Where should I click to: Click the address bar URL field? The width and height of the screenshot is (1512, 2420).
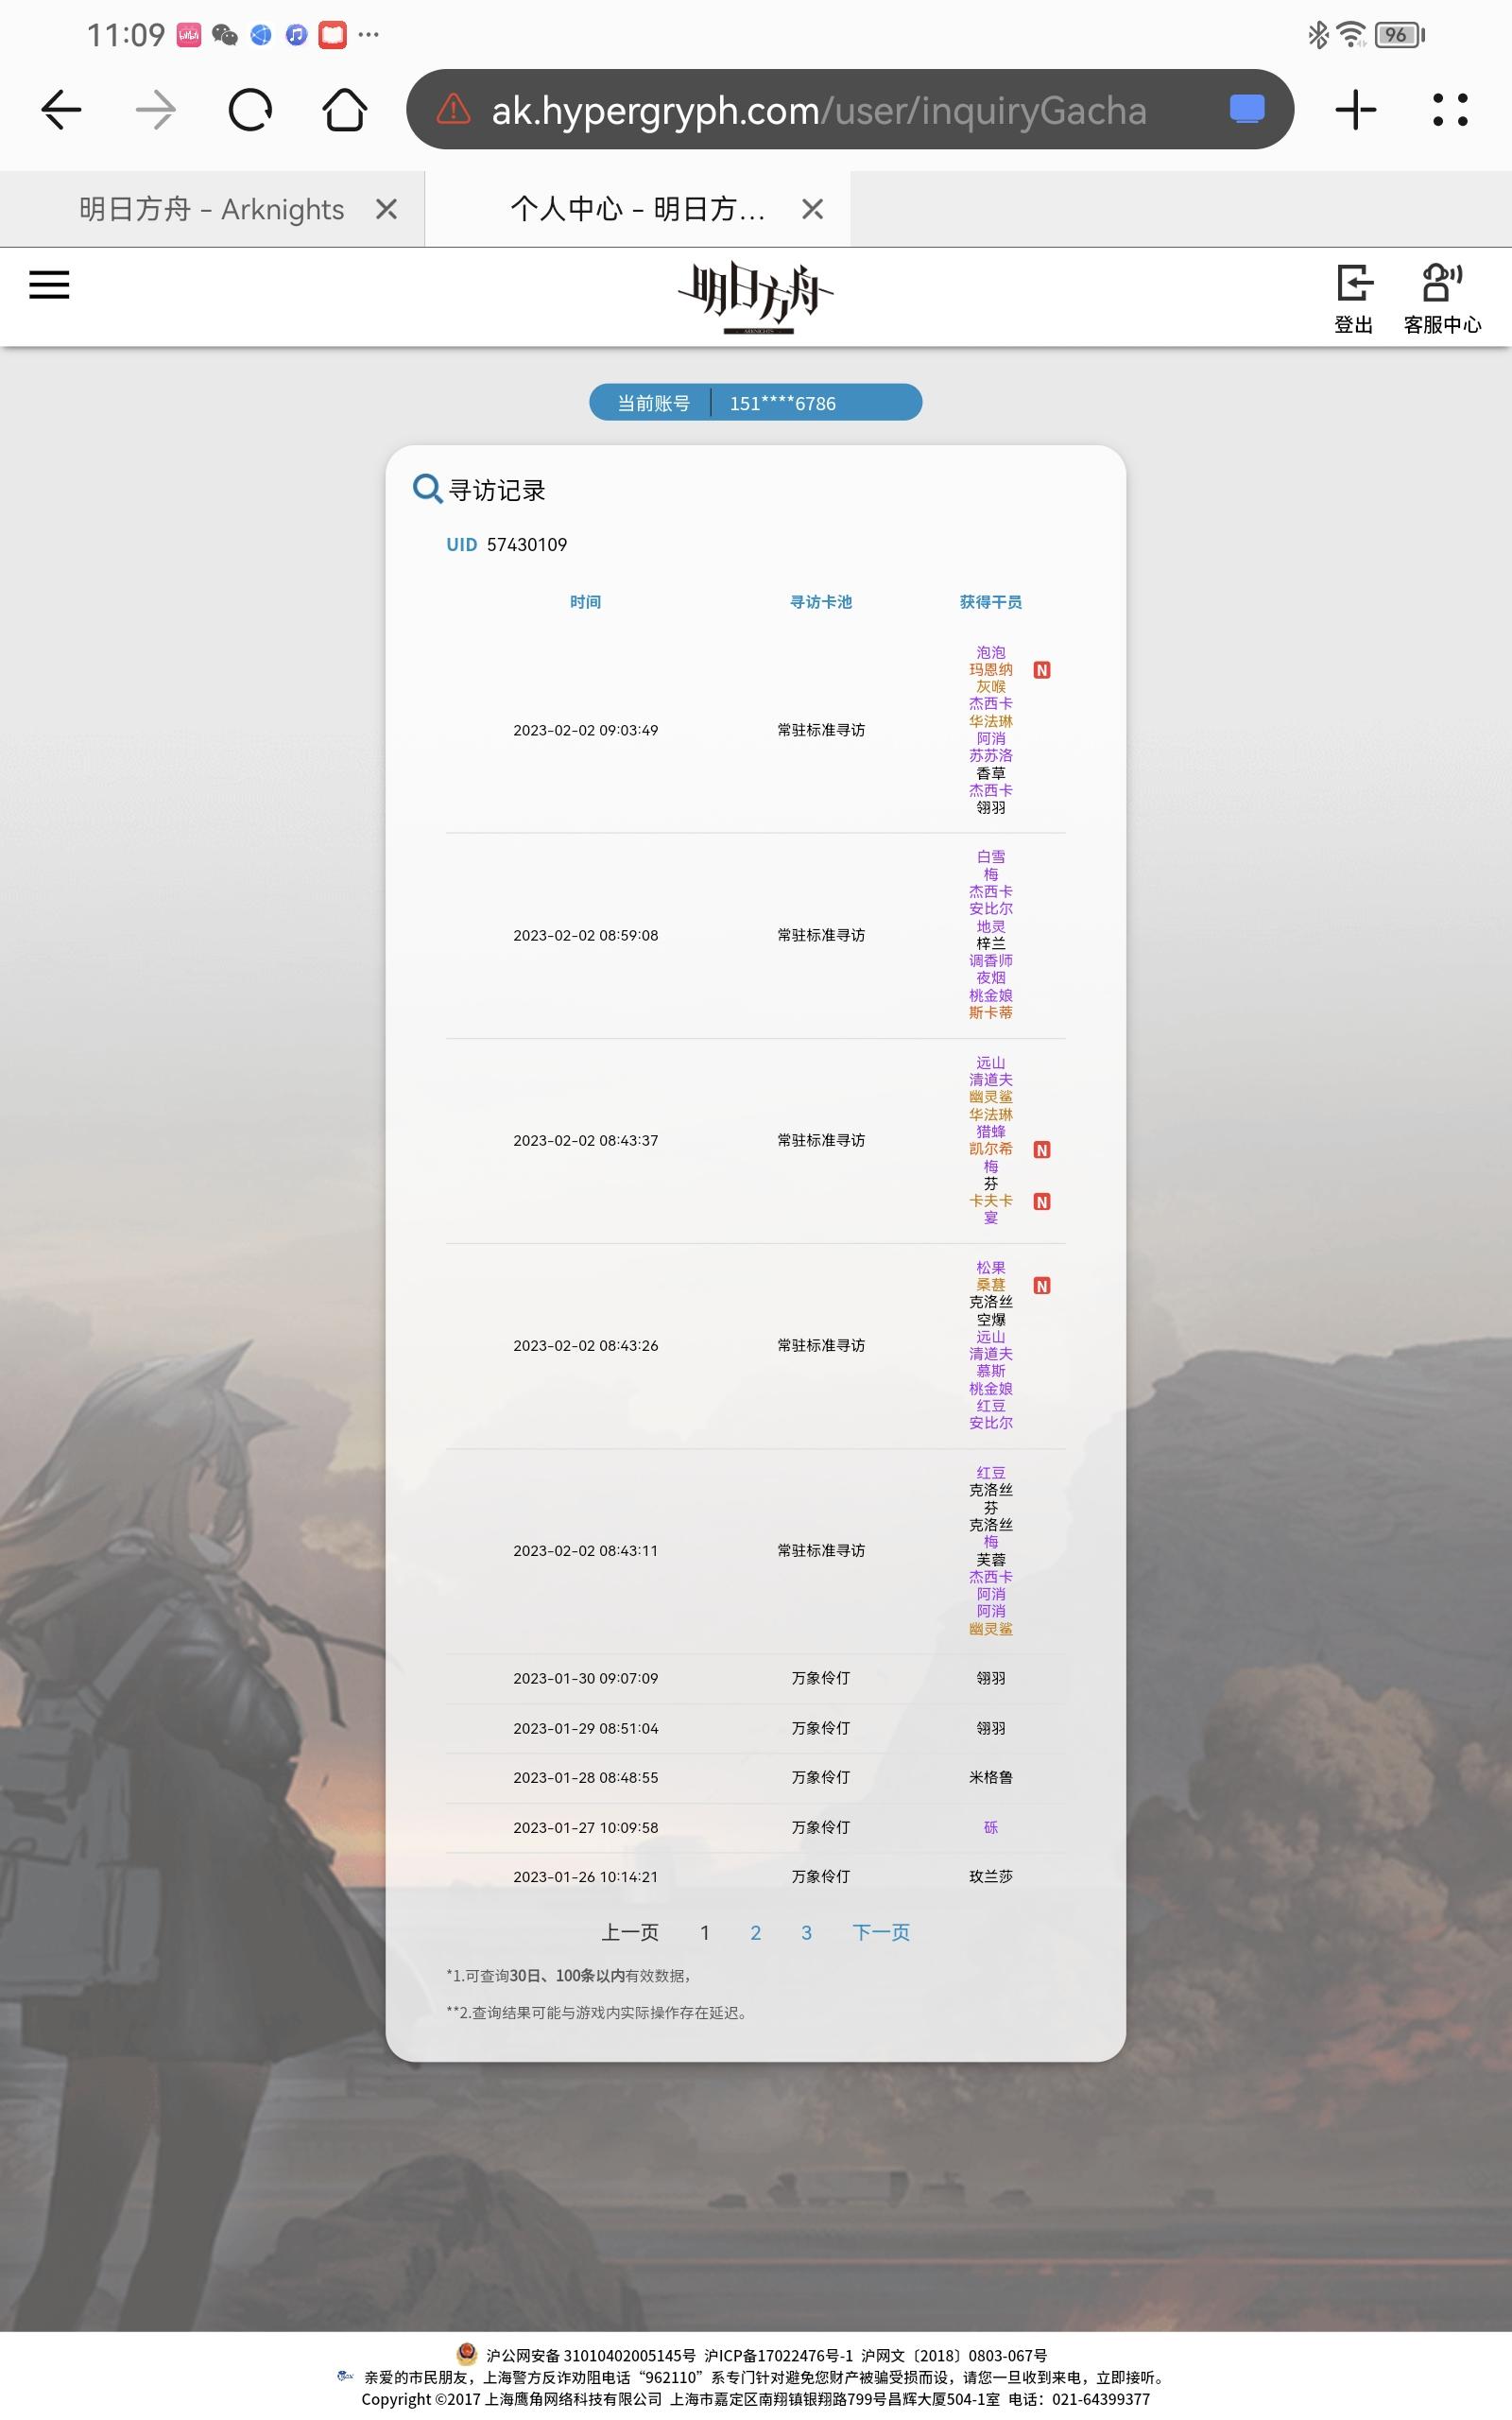pyautogui.click(x=850, y=110)
